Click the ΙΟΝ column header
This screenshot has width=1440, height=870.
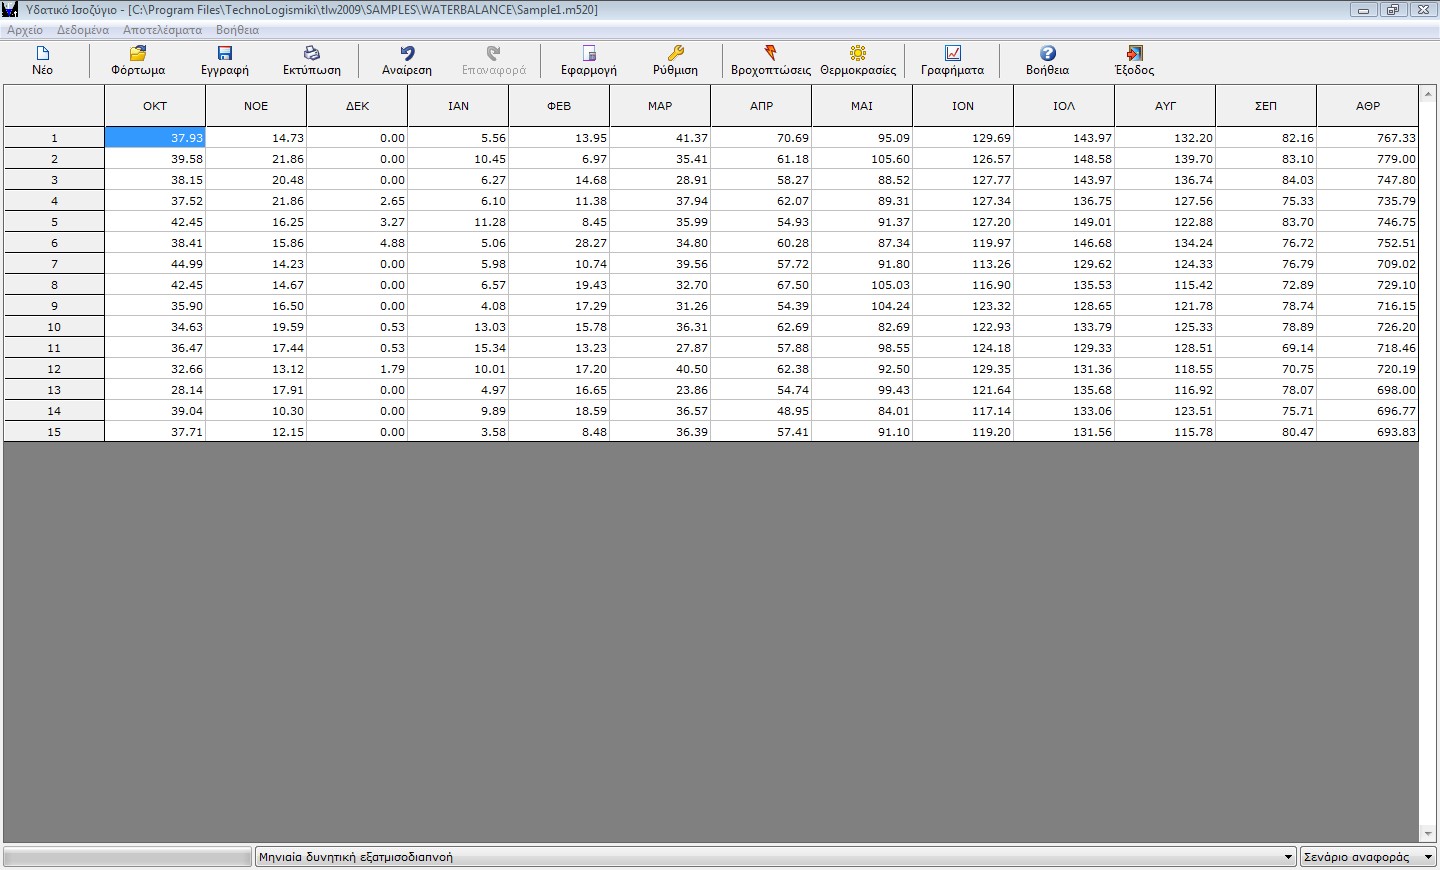point(963,106)
